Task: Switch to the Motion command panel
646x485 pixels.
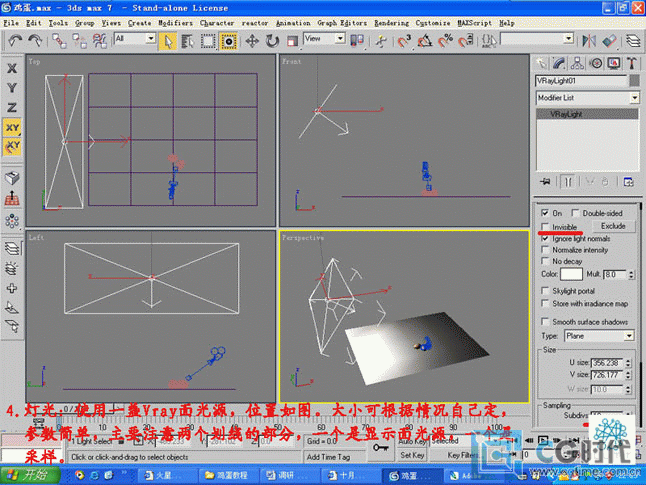Action: (x=596, y=63)
